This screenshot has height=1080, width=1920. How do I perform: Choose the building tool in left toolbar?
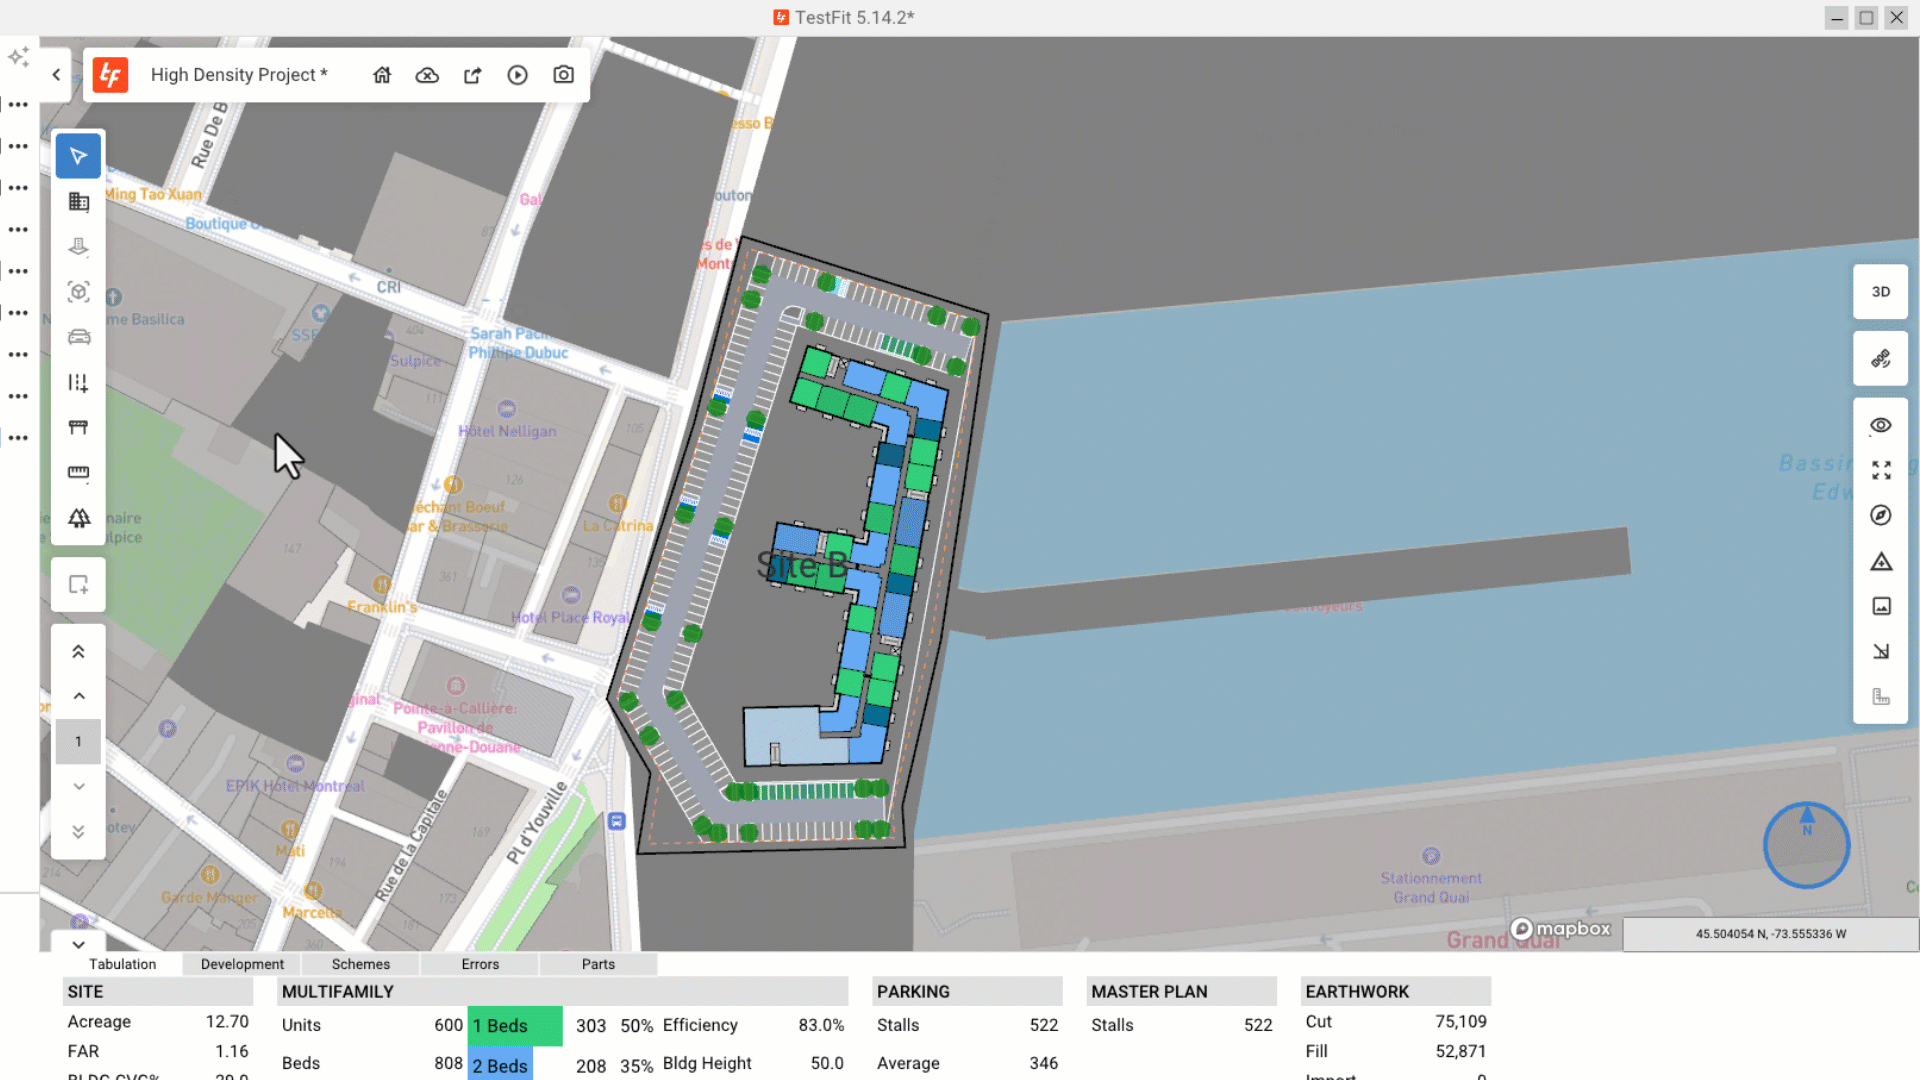point(78,202)
